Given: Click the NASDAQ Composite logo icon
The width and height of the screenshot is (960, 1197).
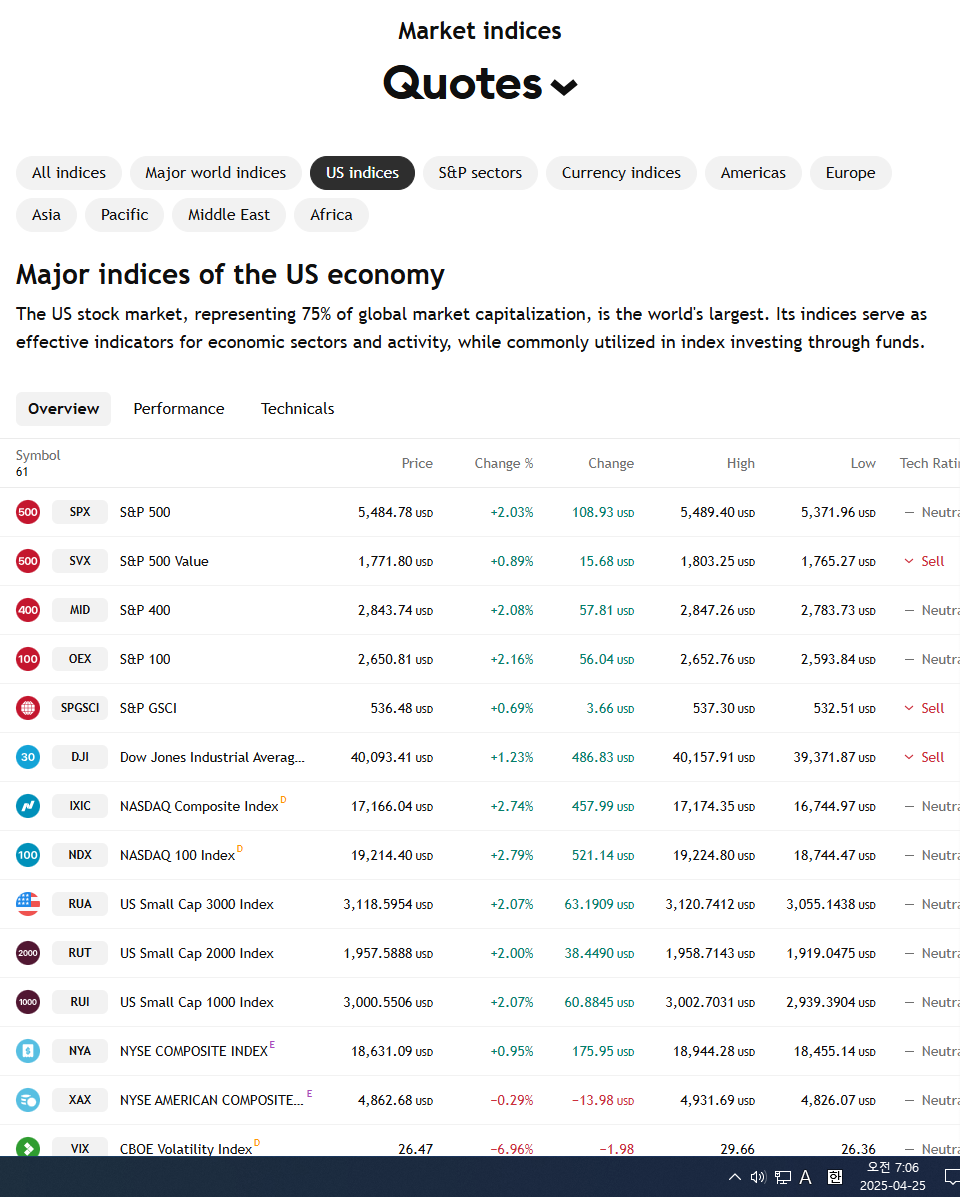Looking at the screenshot, I should pyautogui.click(x=28, y=806).
